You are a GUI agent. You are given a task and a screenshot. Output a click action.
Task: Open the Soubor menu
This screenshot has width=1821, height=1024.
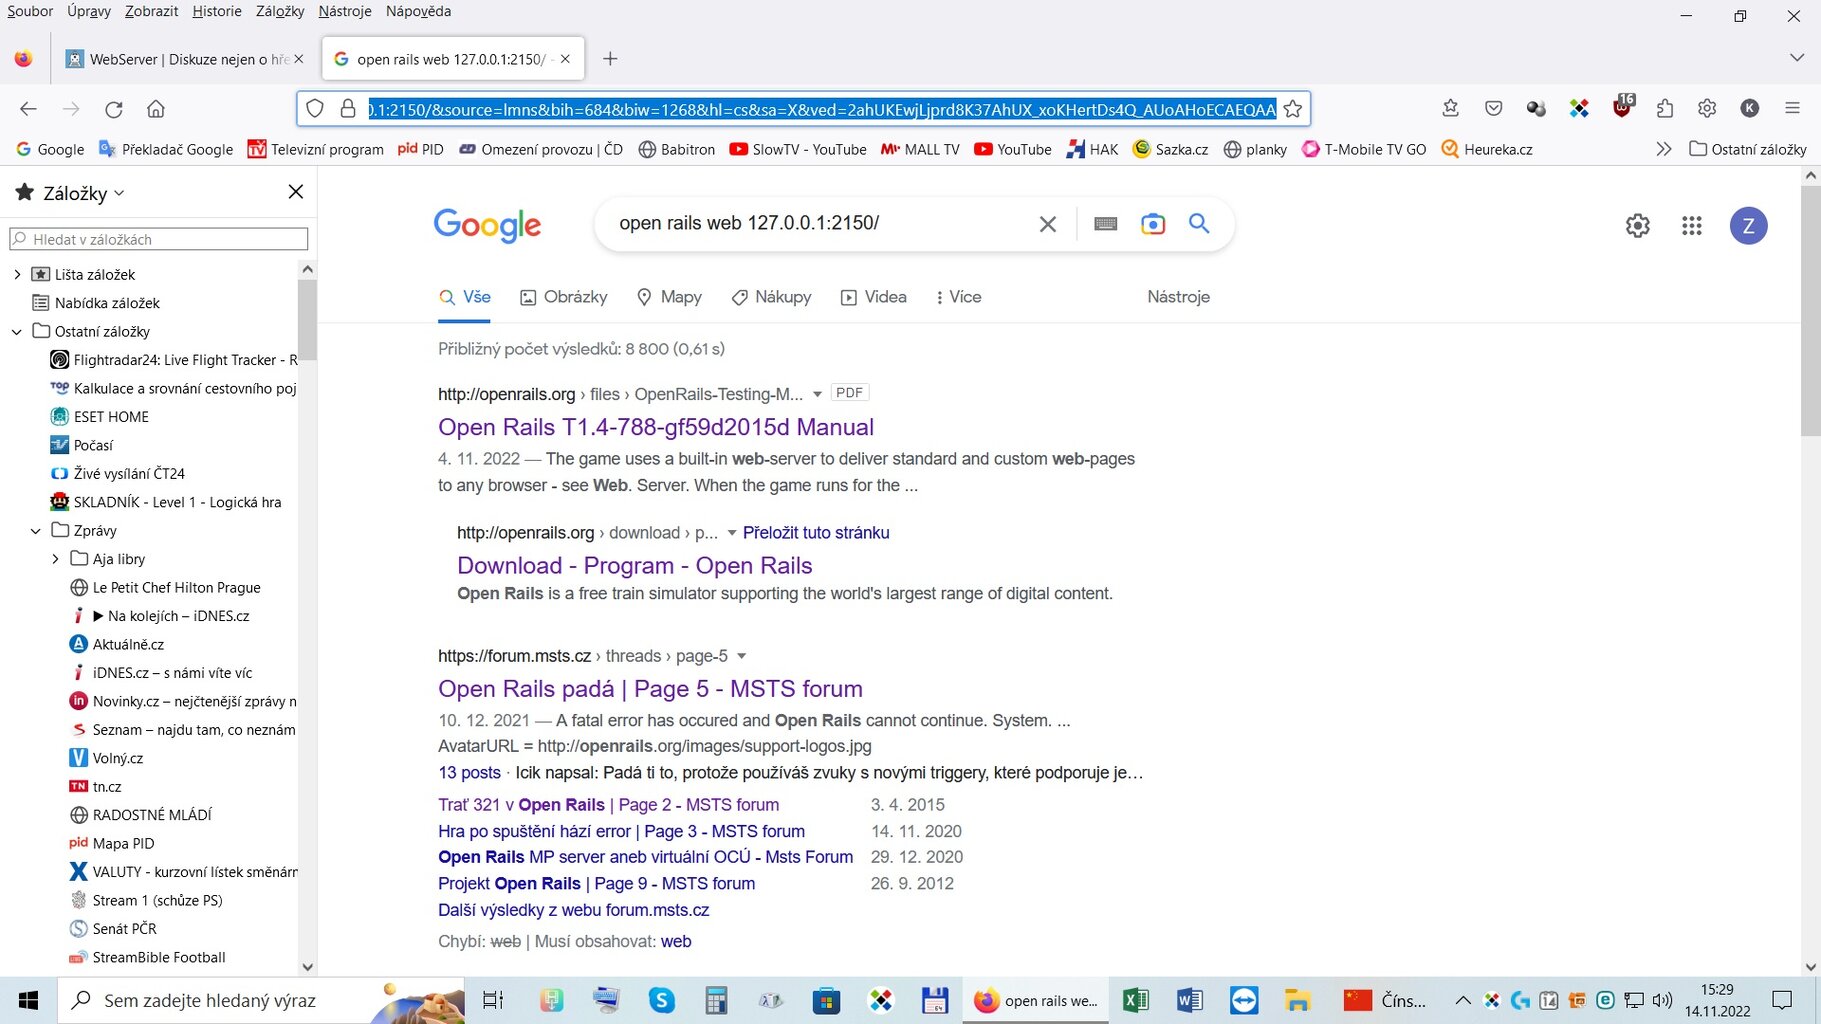[30, 11]
